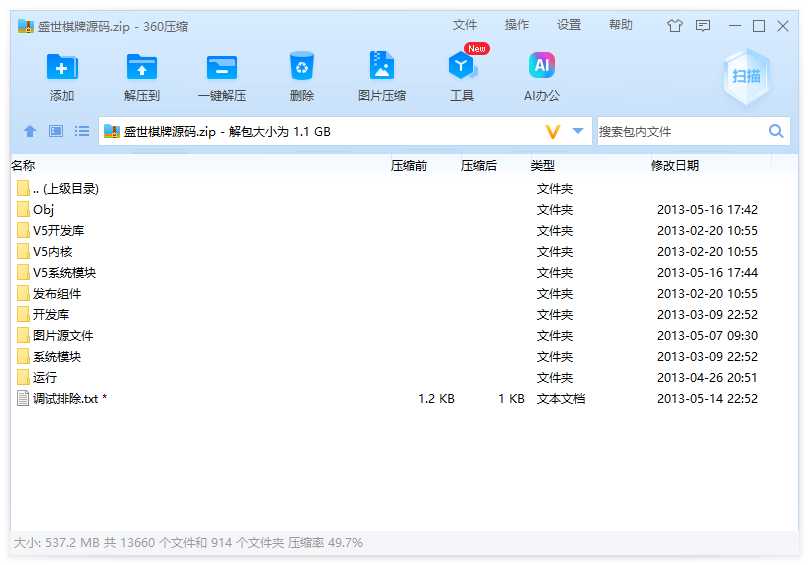Maximize the 360压缩 window
Image resolution: width=809 pixels, height=565 pixels.
tap(759, 26)
